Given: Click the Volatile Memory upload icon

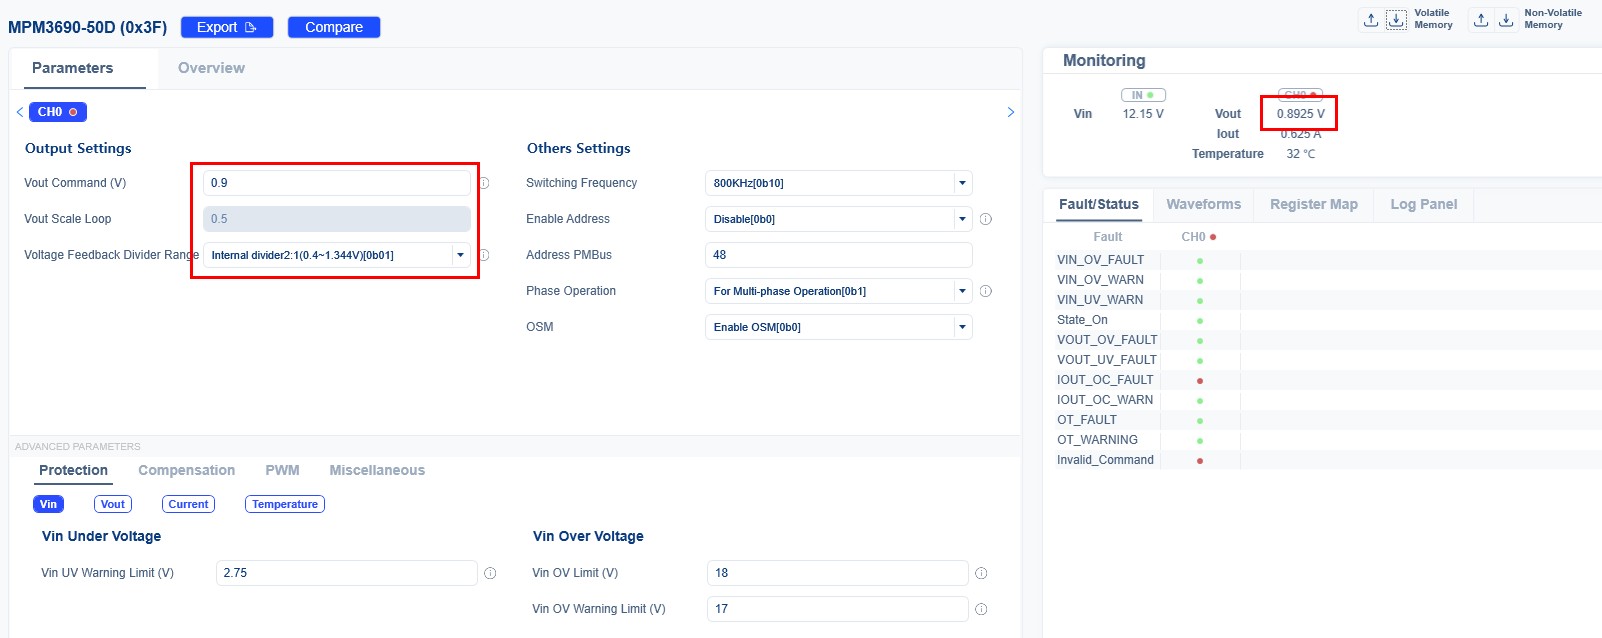Looking at the screenshot, I should 1371,20.
